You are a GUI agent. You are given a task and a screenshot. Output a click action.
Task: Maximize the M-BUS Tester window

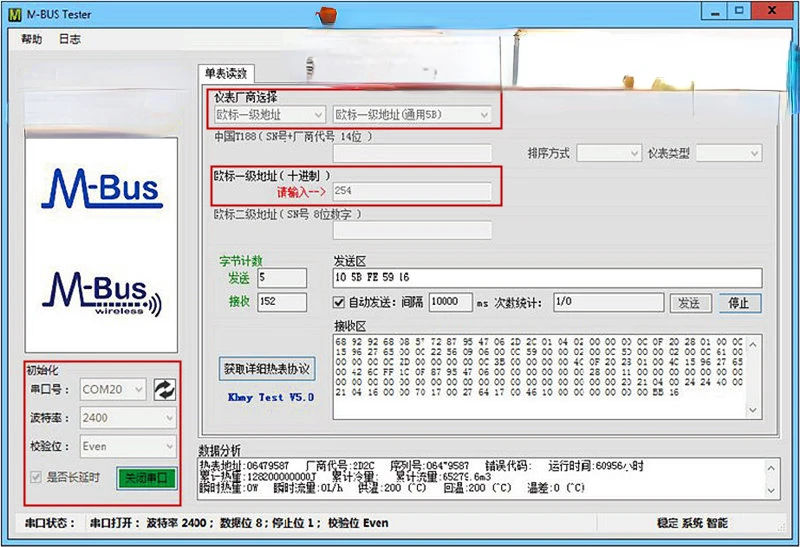point(739,12)
